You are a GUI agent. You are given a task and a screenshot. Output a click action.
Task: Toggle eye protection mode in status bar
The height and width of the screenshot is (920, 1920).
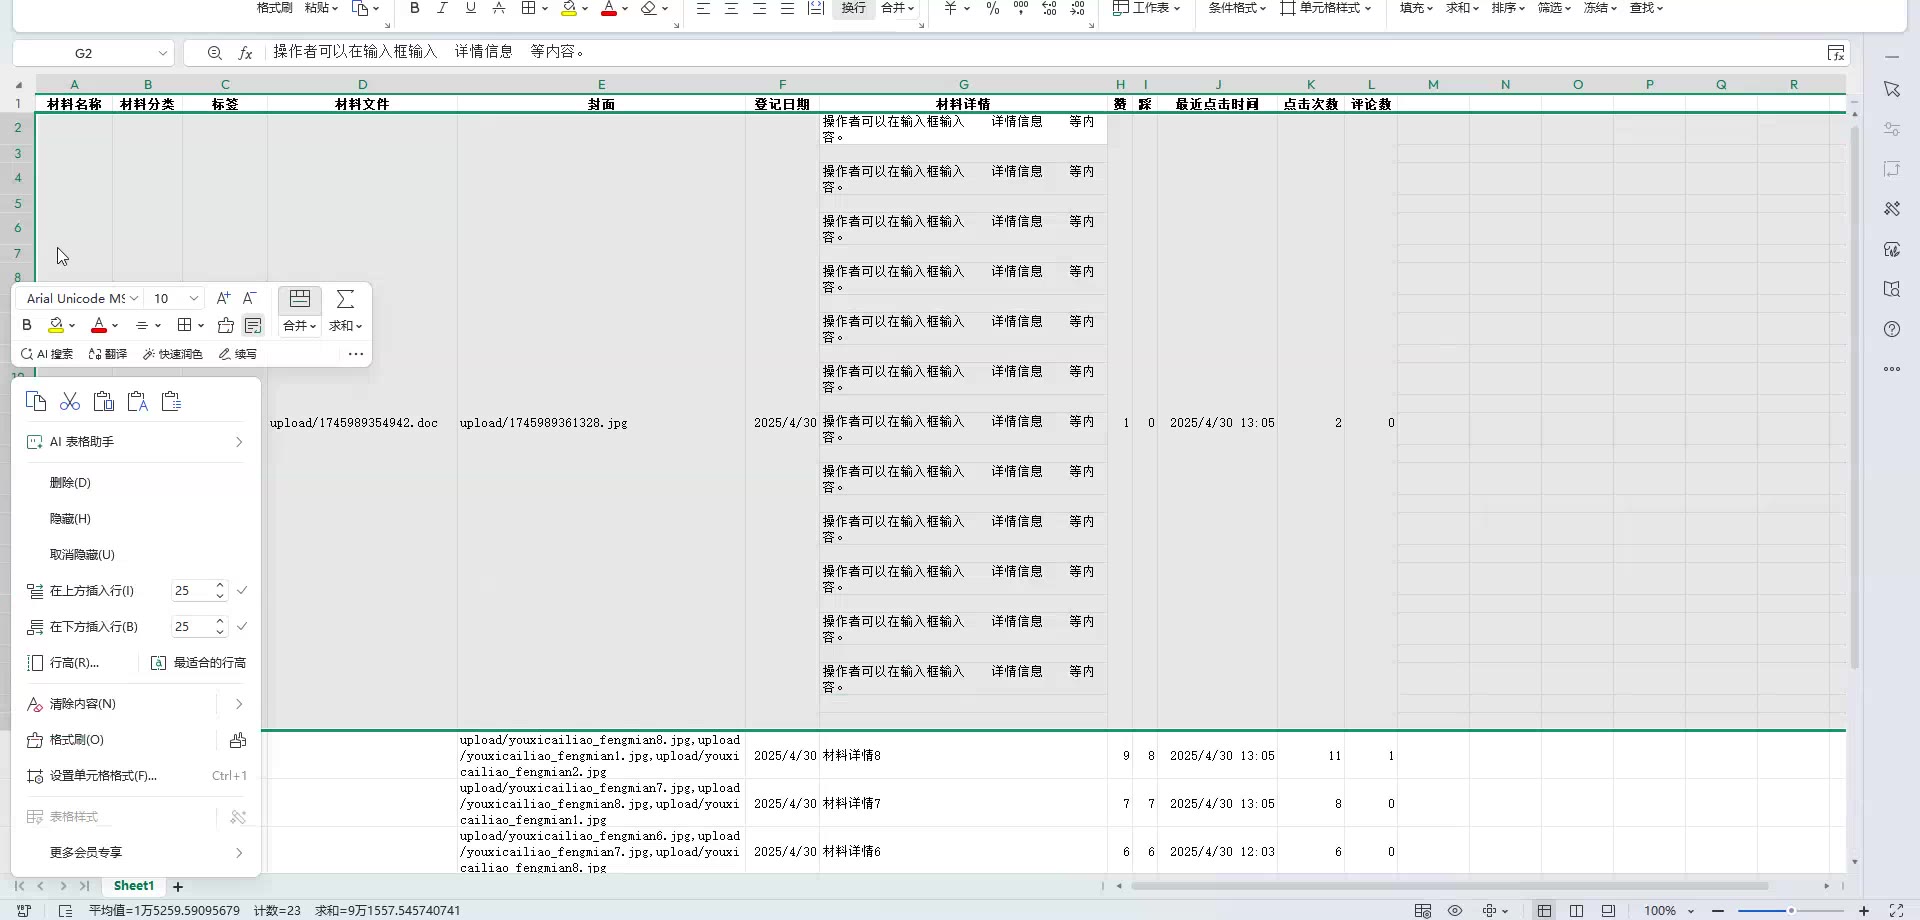[1455, 911]
